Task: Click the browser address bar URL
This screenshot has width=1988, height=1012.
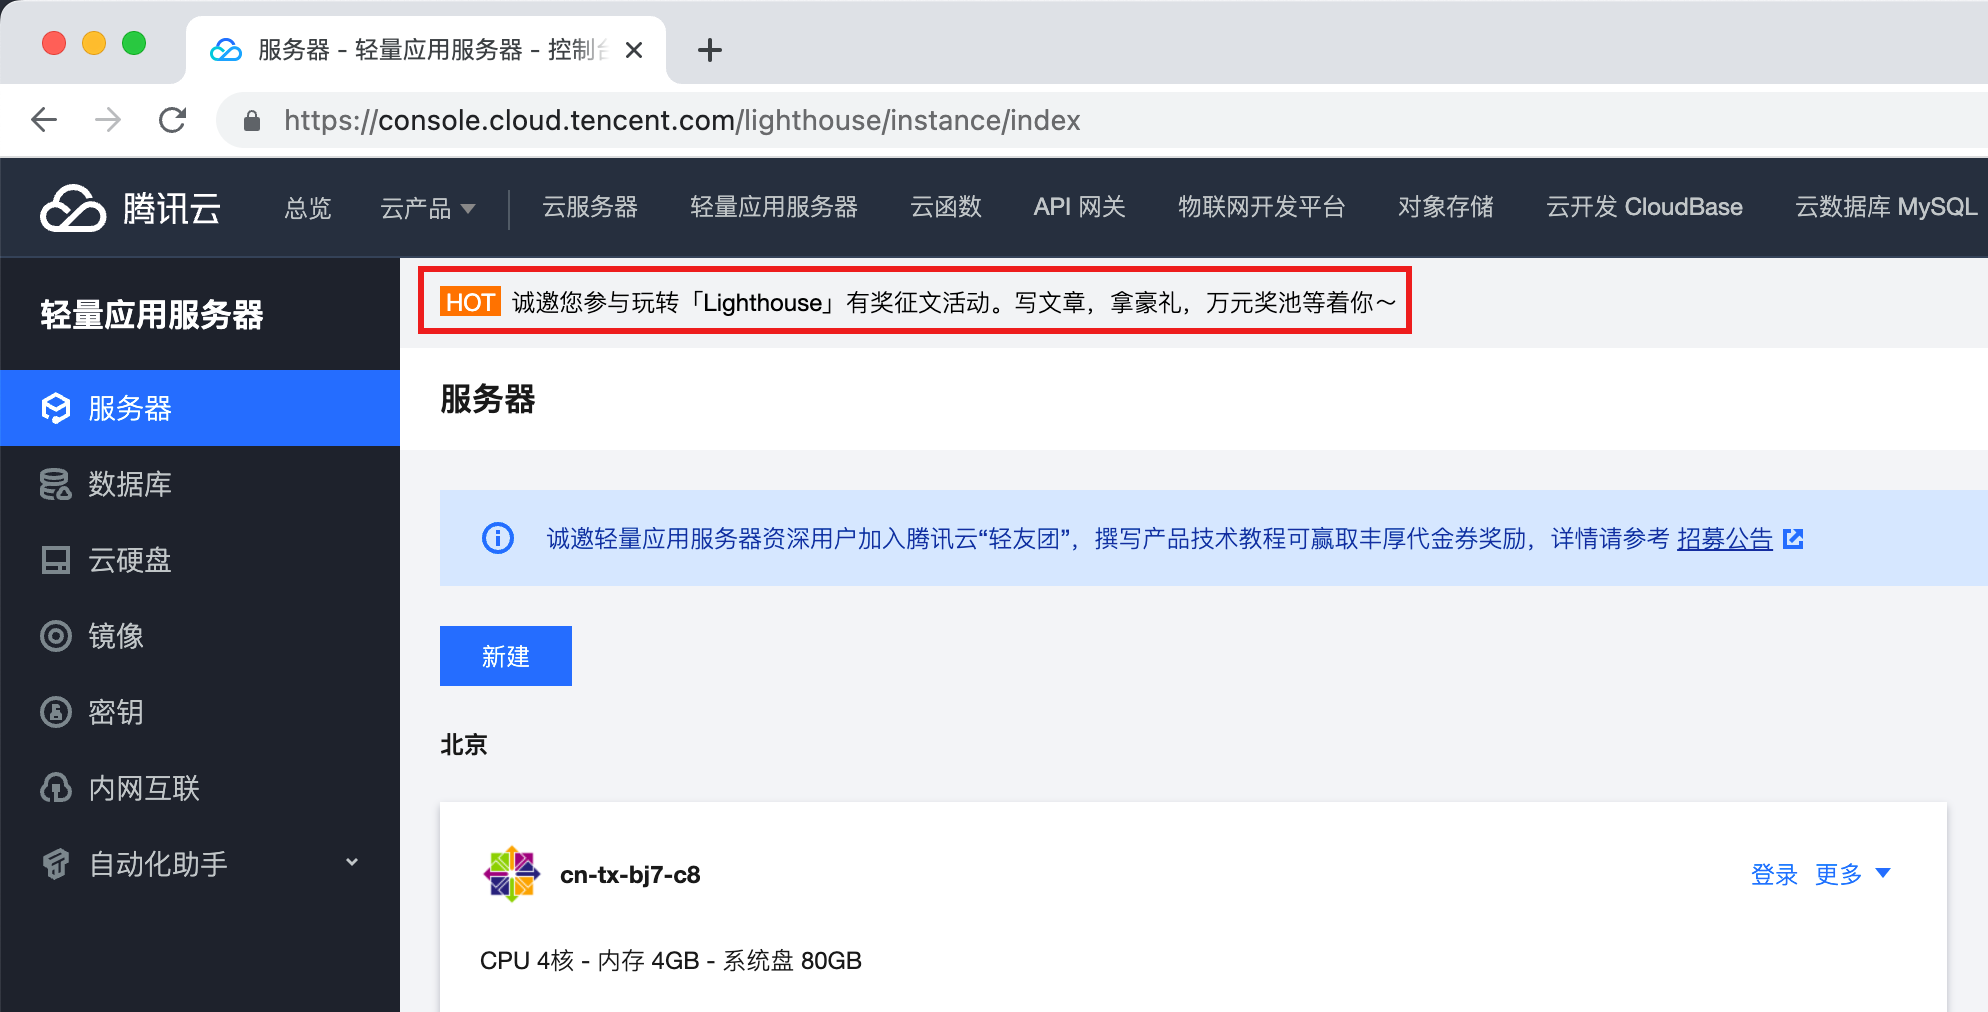Action: pyautogui.click(x=682, y=120)
